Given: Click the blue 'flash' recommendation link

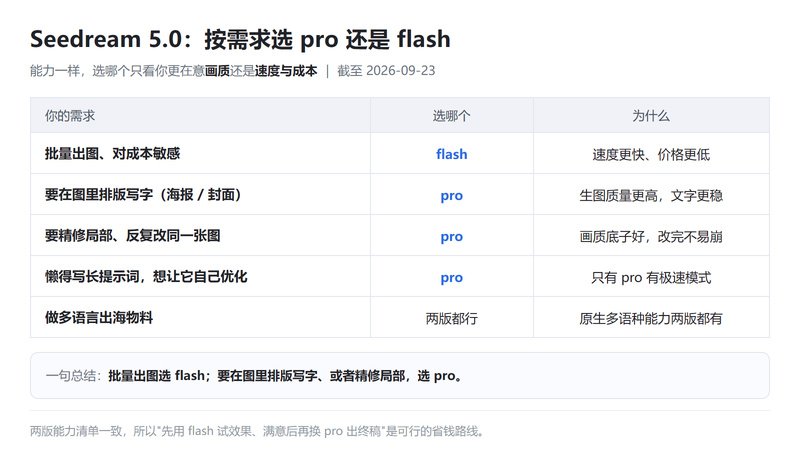Looking at the screenshot, I should pyautogui.click(x=452, y=154).
